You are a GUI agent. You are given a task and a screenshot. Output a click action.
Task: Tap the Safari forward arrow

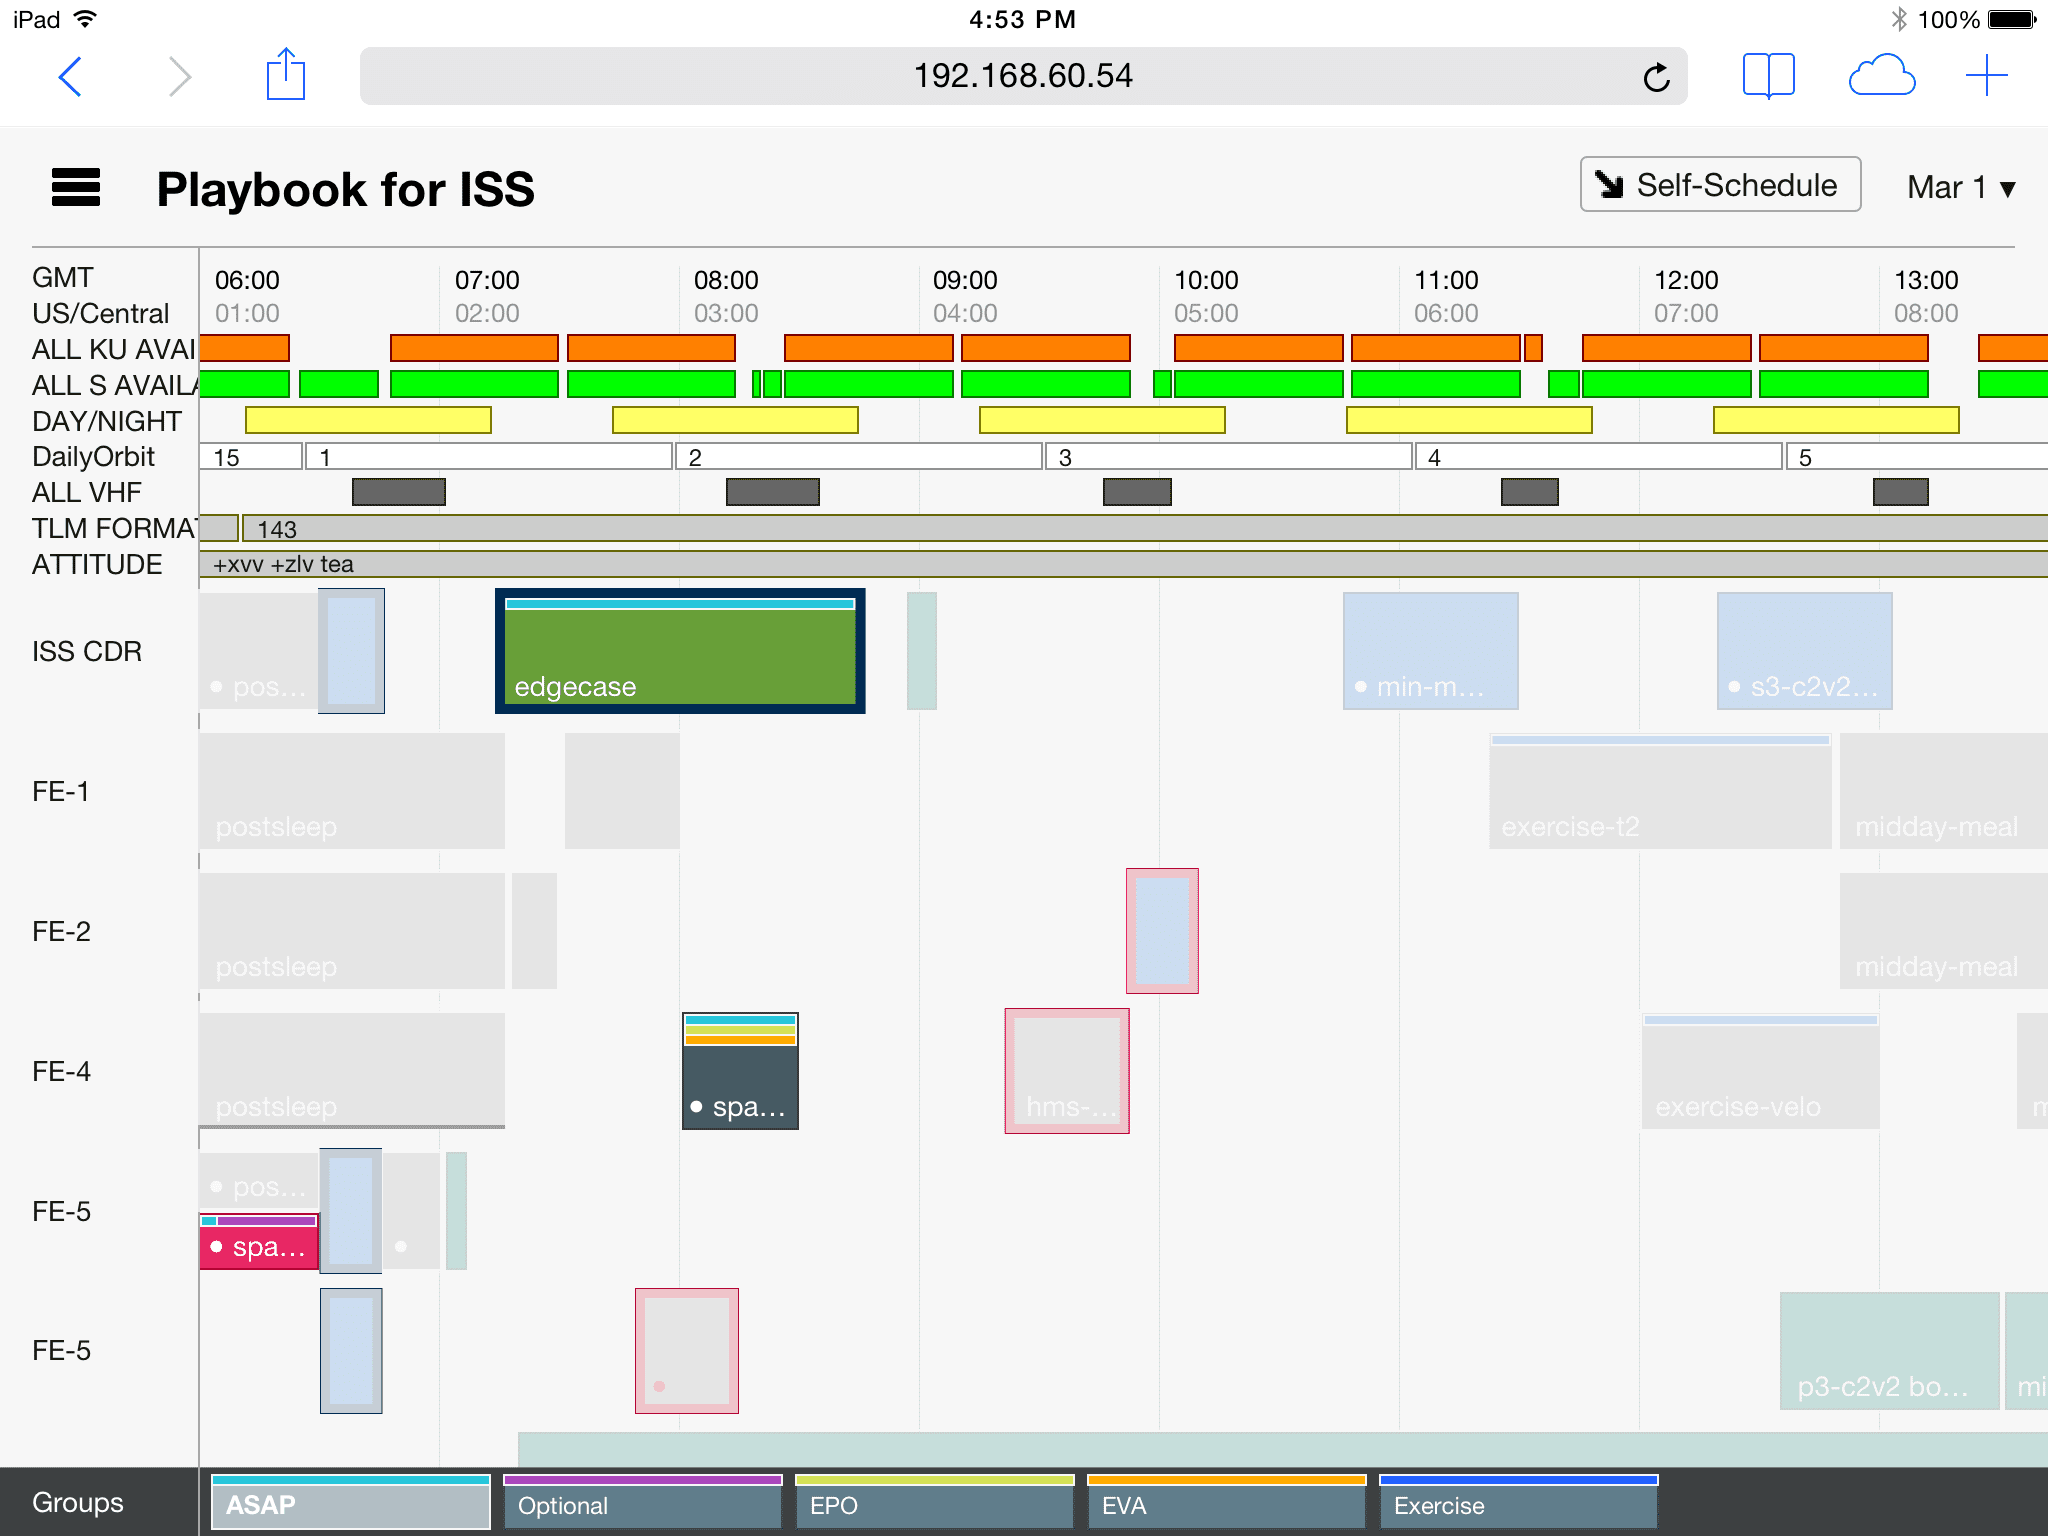(x=179, y=77)
